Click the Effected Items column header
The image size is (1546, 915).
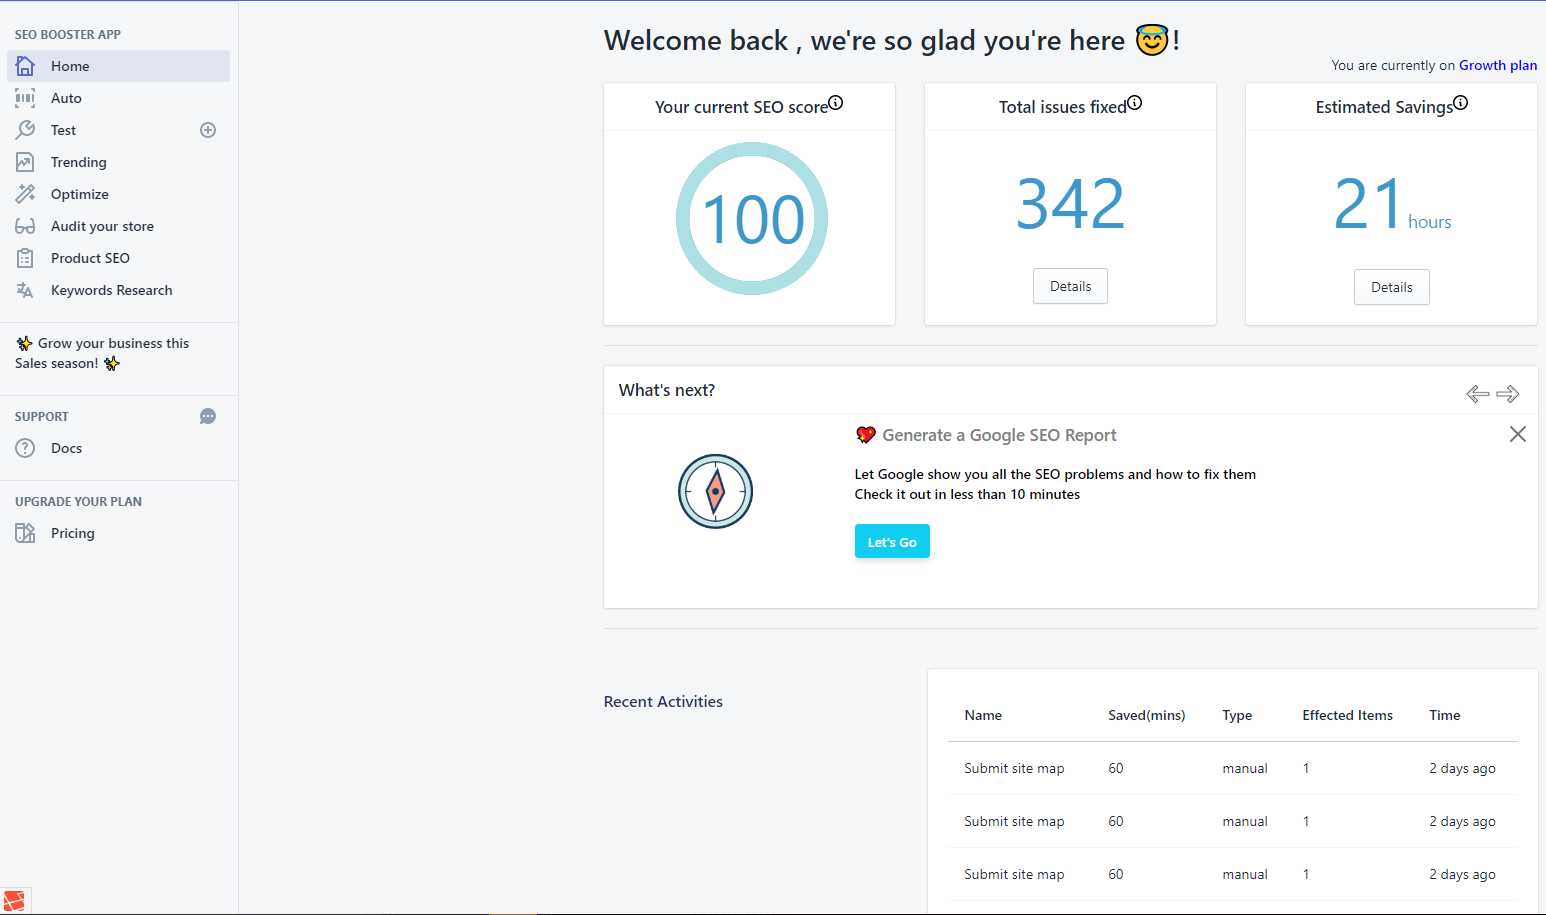point(1347,715)
